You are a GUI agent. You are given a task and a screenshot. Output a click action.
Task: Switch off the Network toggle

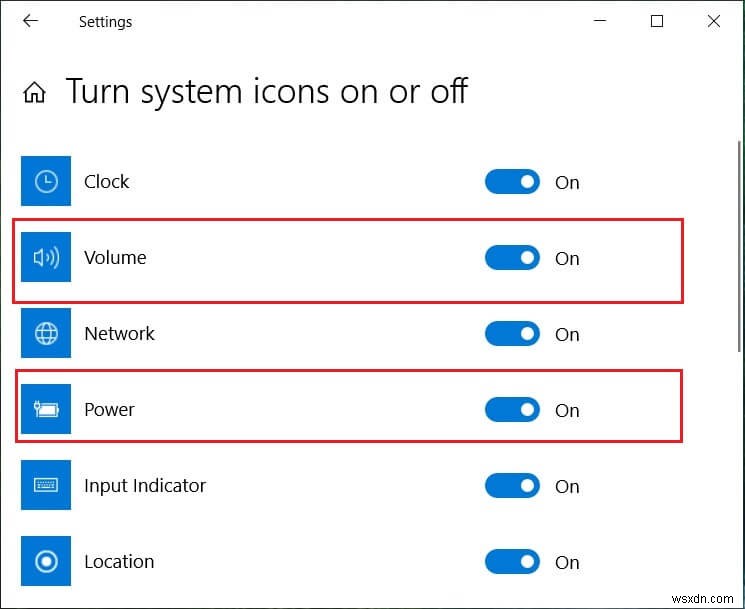pos(512,334)
